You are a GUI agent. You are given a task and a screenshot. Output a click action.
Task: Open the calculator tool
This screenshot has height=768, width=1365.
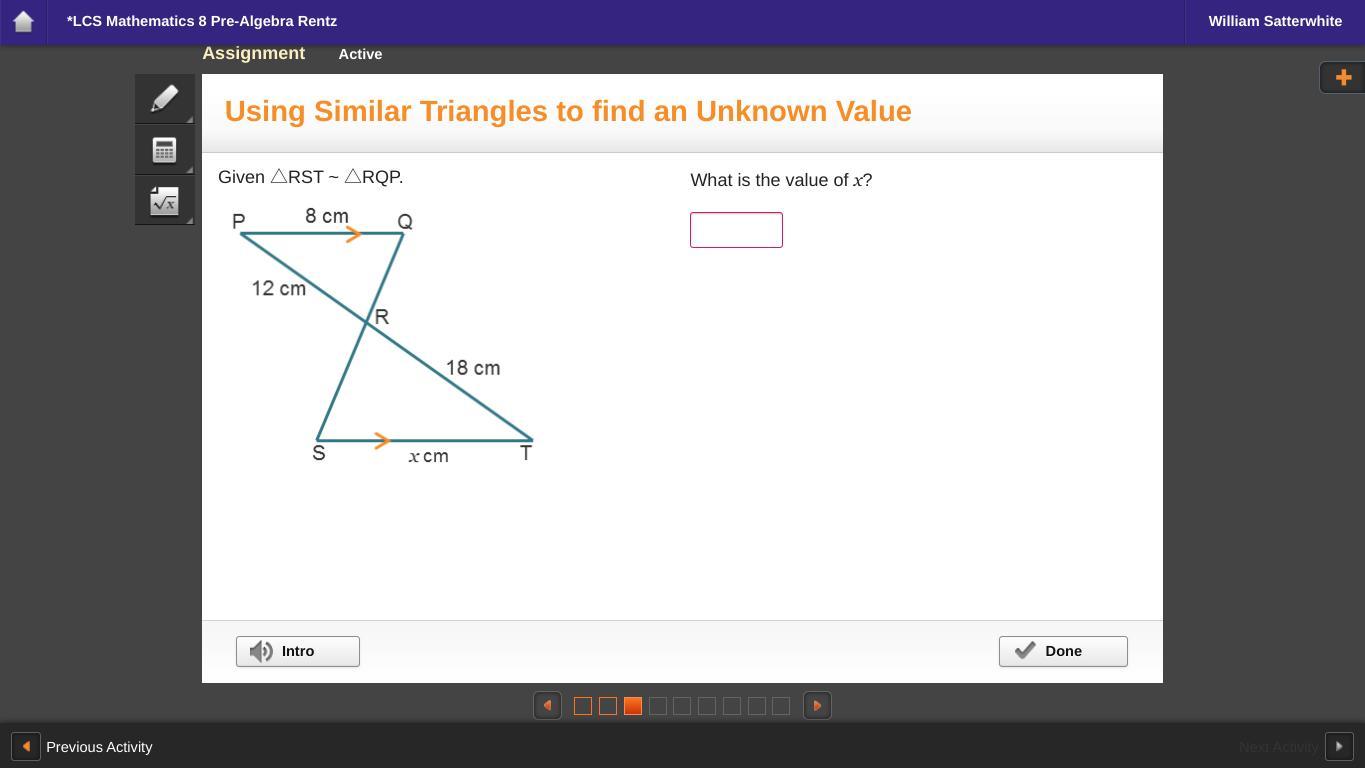[x=165, y=150]
